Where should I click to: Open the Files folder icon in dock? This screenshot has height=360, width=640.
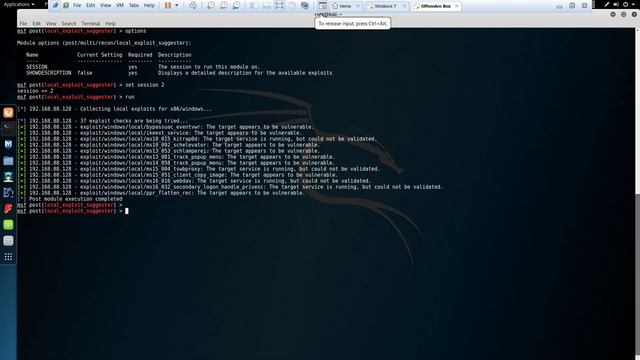8,161
